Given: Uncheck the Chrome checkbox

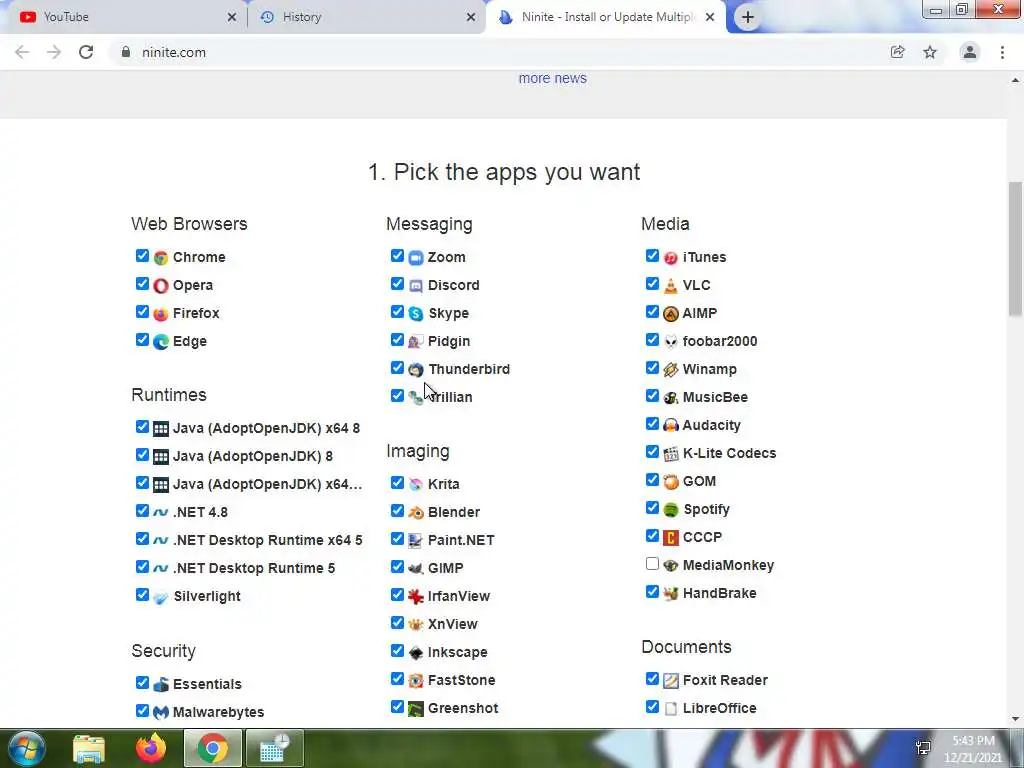Looking at the screenshot, I should click(142, 255).
